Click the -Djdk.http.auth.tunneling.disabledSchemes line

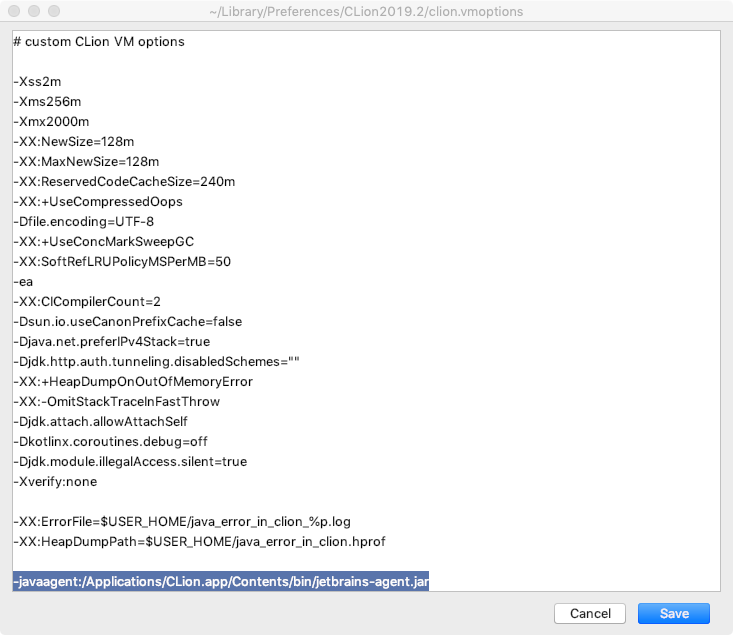coord(157,361)
